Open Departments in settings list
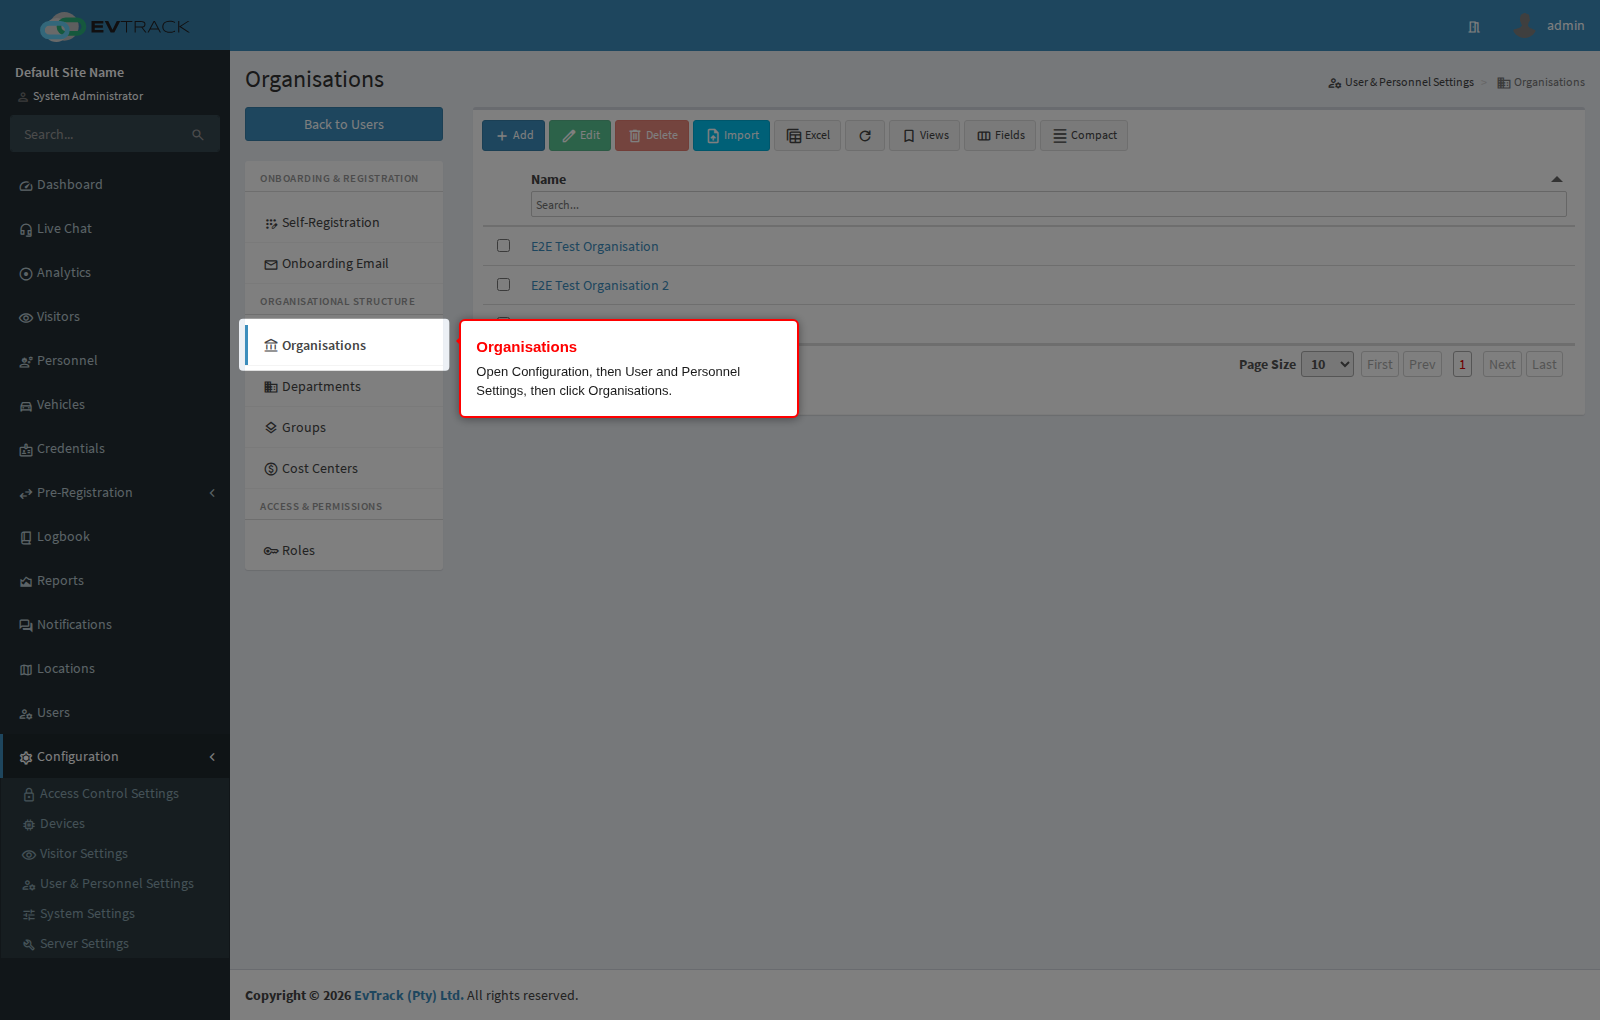 pos(344,387)
